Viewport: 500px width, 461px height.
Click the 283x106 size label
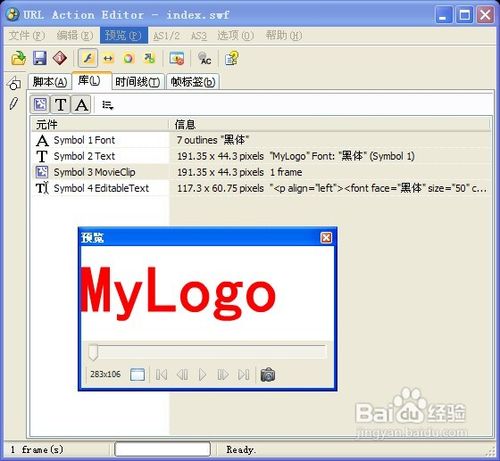point(105,374)
